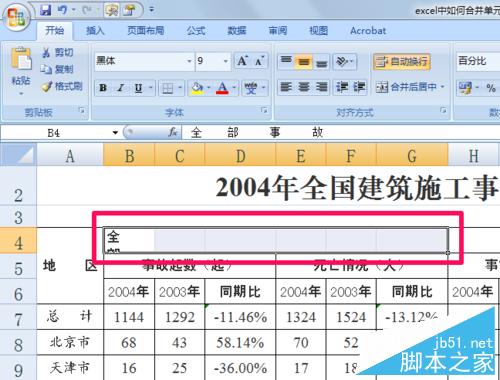
Task: Undo last action in quick access toolbar
Action: 62,10
